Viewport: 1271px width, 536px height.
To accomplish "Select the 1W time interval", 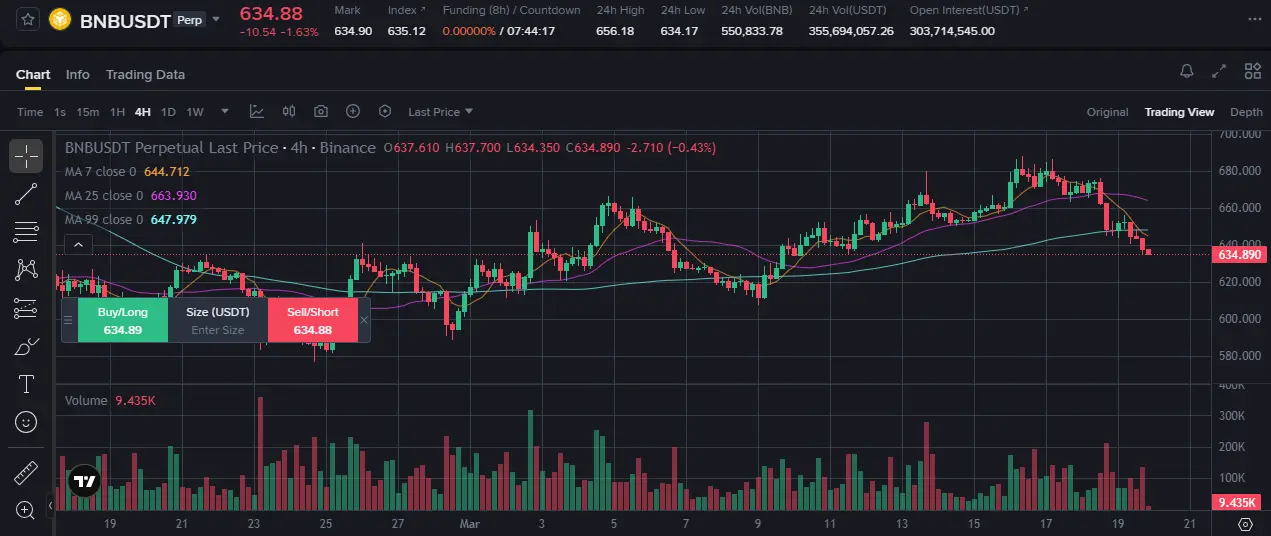I will [195, 112].
